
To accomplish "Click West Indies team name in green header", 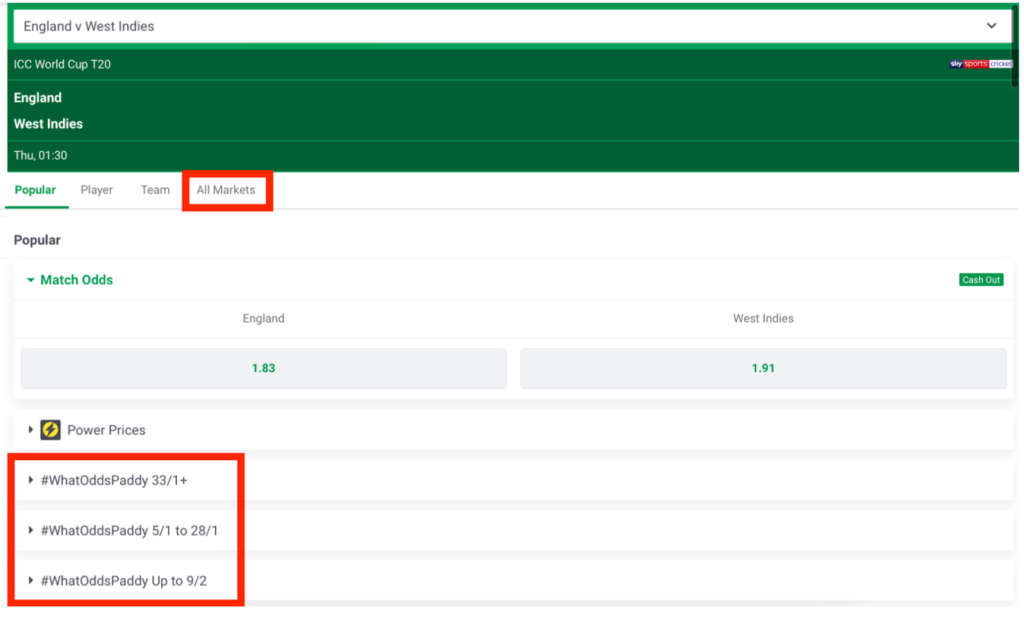I will (x=48, y=124).
